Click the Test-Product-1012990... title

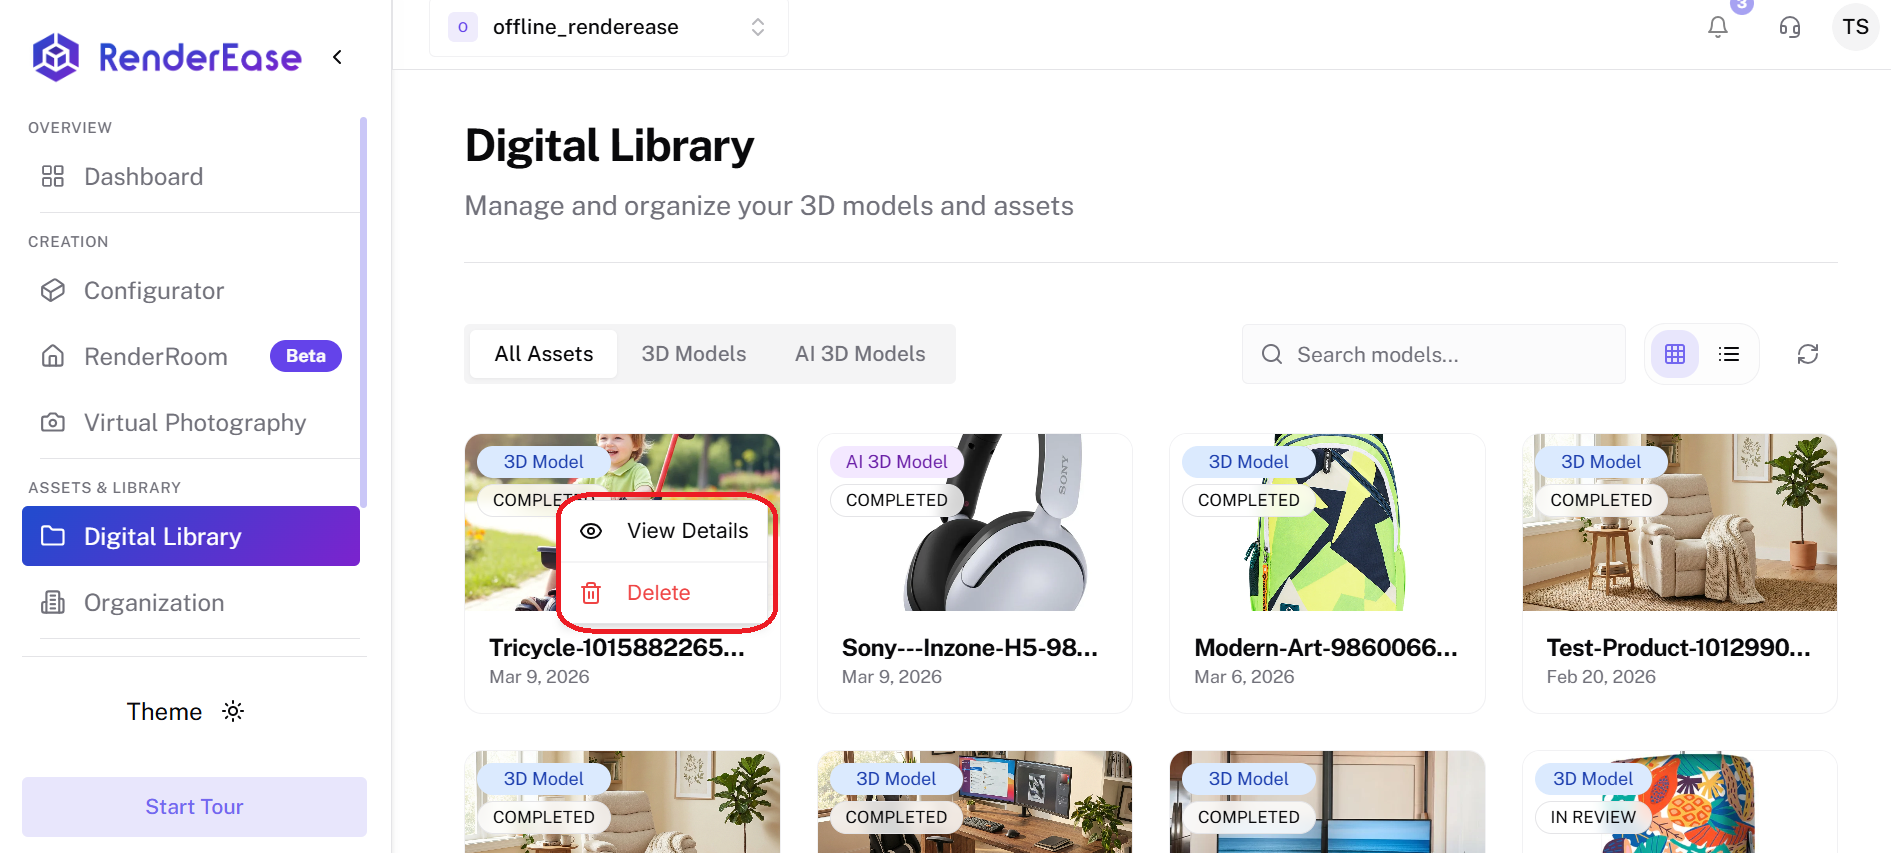coord(1679,648)
